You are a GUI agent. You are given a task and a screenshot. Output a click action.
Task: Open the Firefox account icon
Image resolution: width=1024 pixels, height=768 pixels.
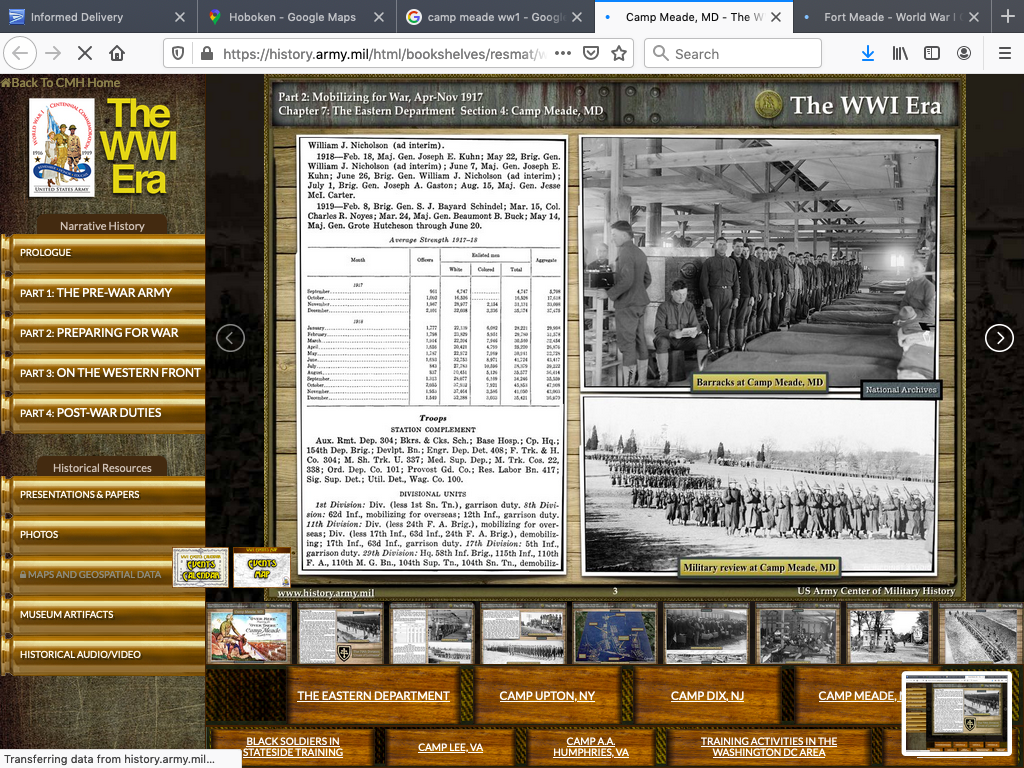[x=964, y=53]
